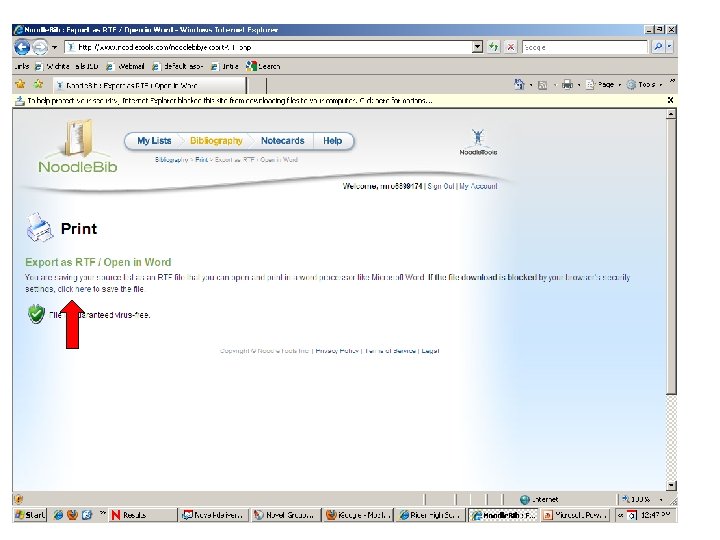Click the browser Forward arrow button

40,47
